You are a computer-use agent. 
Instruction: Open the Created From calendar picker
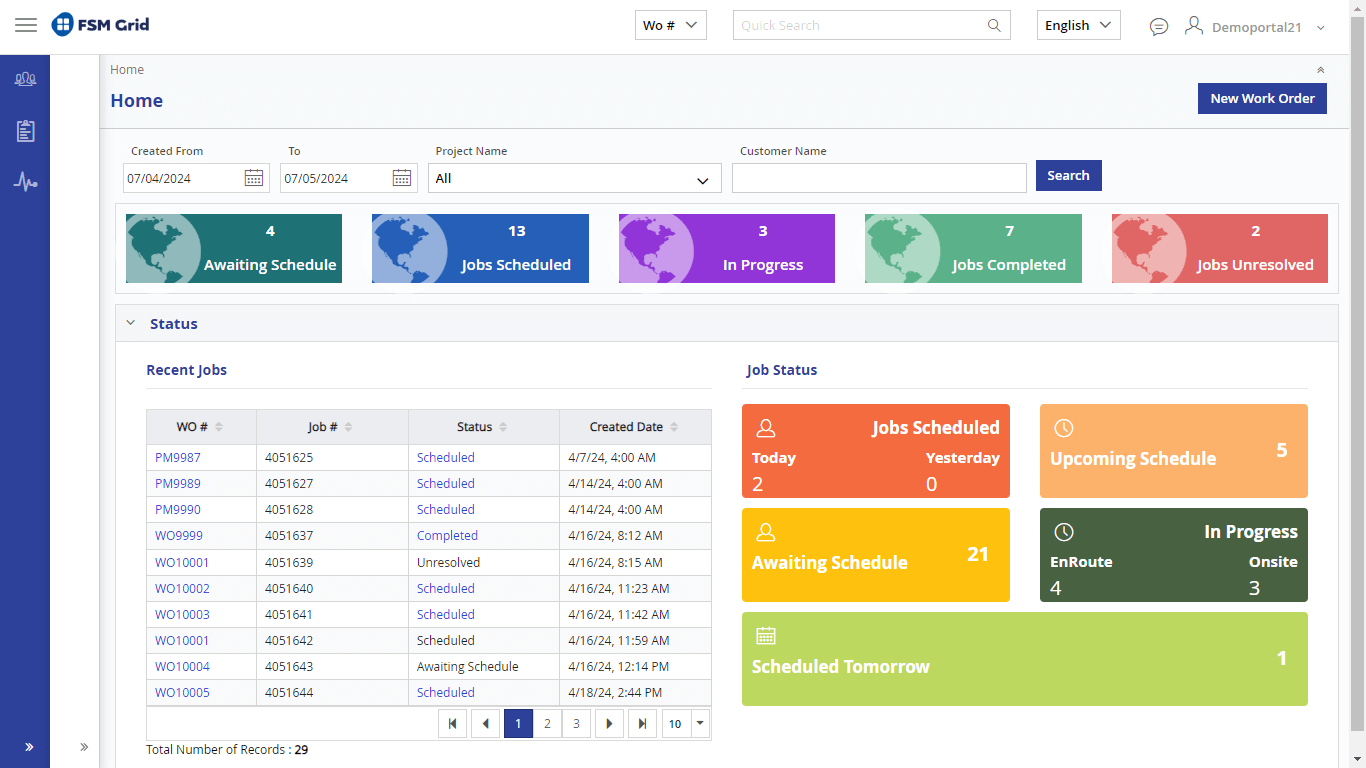(x=254, y=178)
